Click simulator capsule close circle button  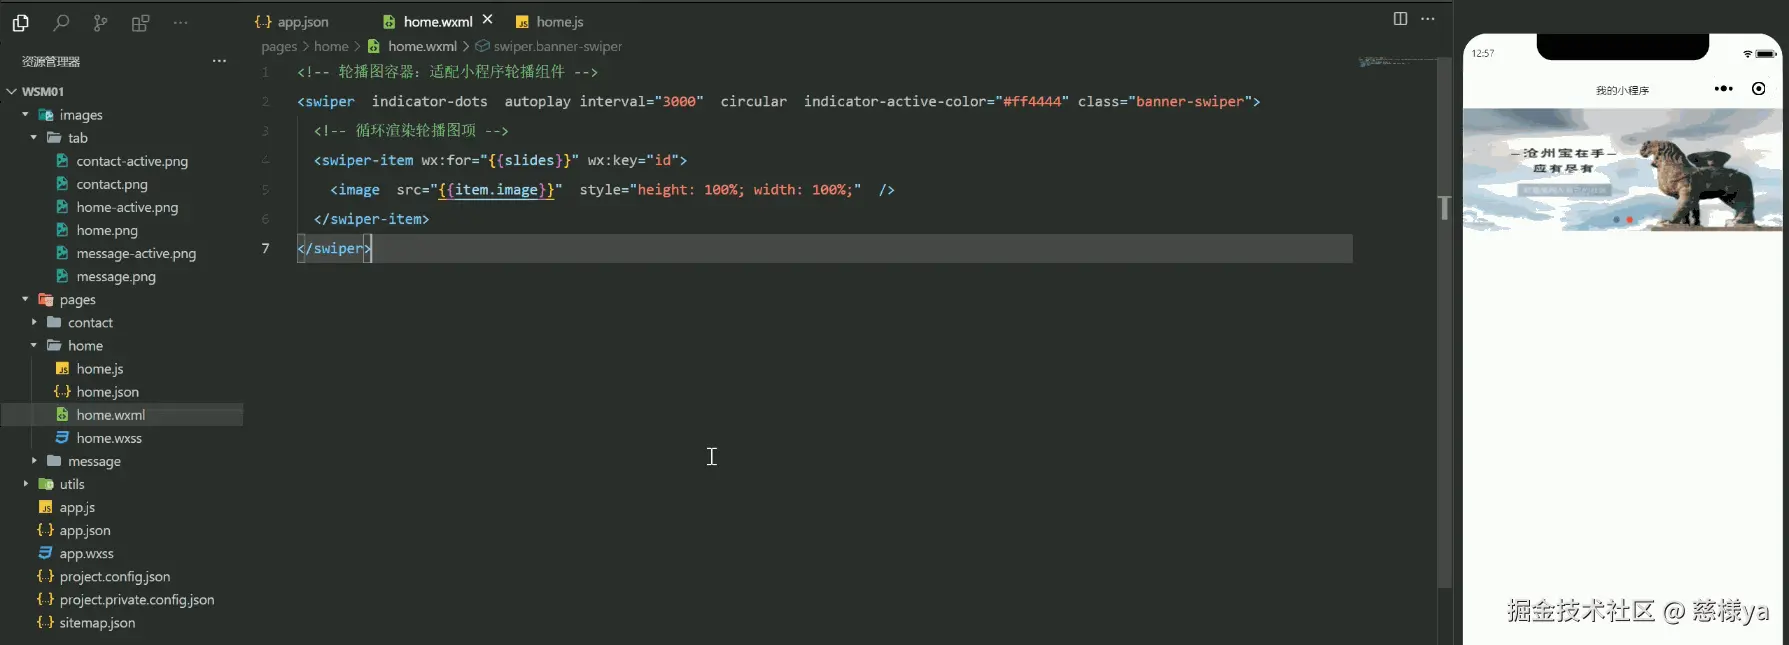click(1759, 89)
